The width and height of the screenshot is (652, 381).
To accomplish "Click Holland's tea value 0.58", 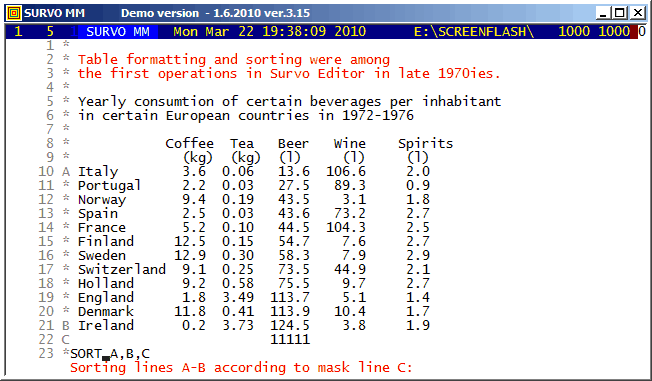I will [x=238, y=284].
